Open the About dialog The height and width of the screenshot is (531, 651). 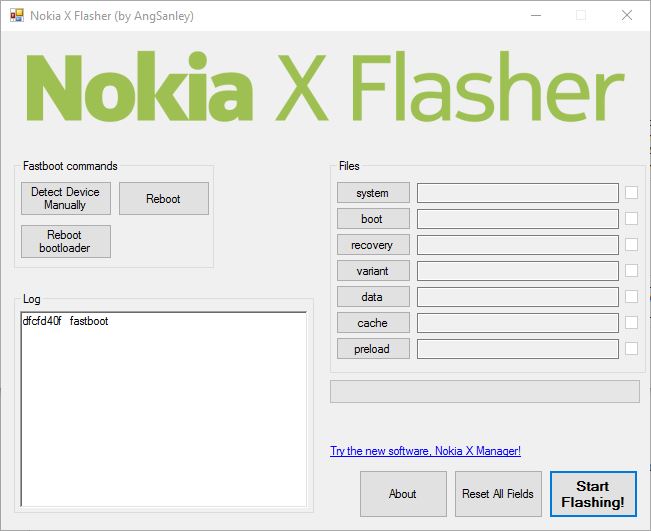[x=403, y=494]
